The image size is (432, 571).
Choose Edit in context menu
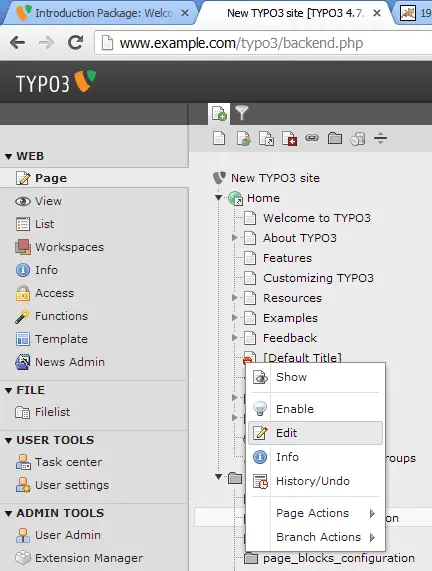(x=315, y=433)
